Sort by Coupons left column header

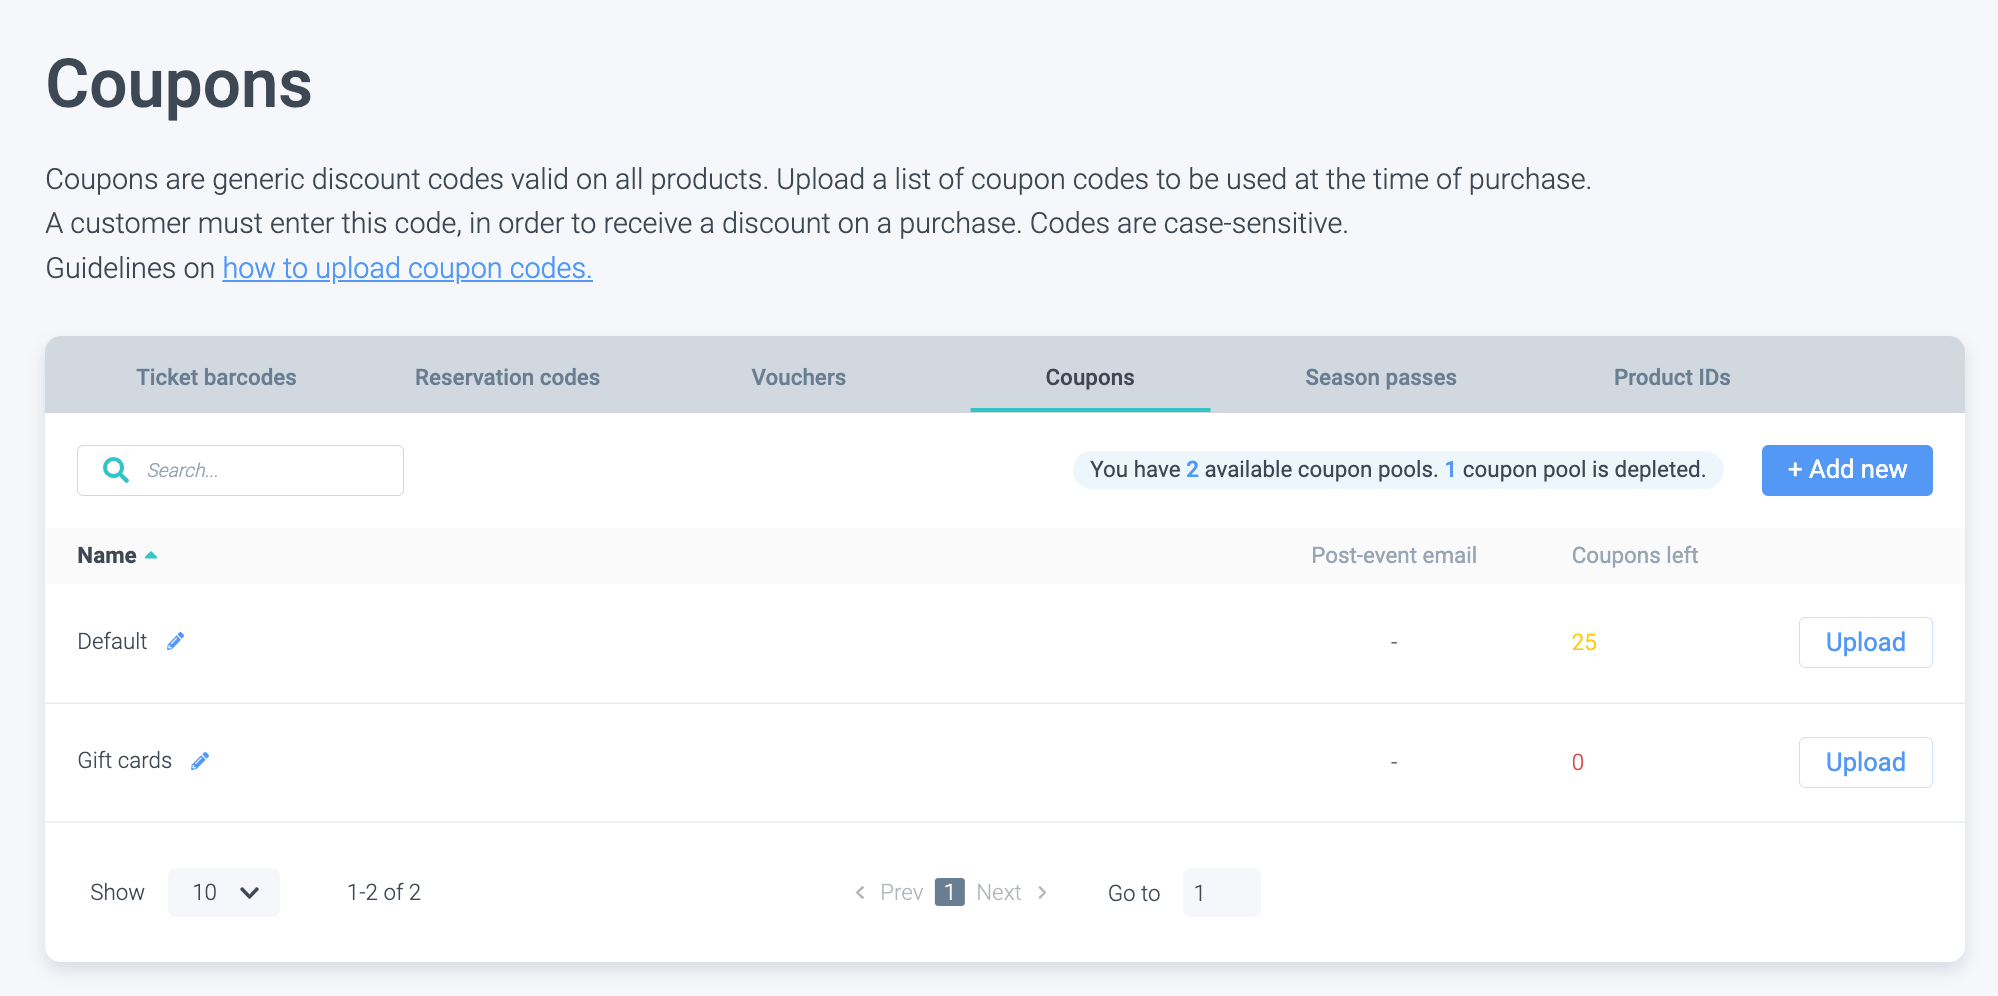(1634, 555)
